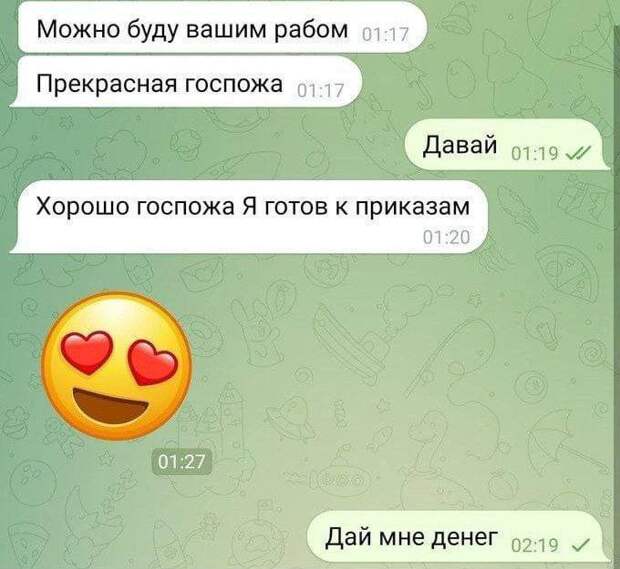Select message Хорошо госпожа Я готов к приказам
Viewport: 620px width, 569px height.
tap(249, 217)
